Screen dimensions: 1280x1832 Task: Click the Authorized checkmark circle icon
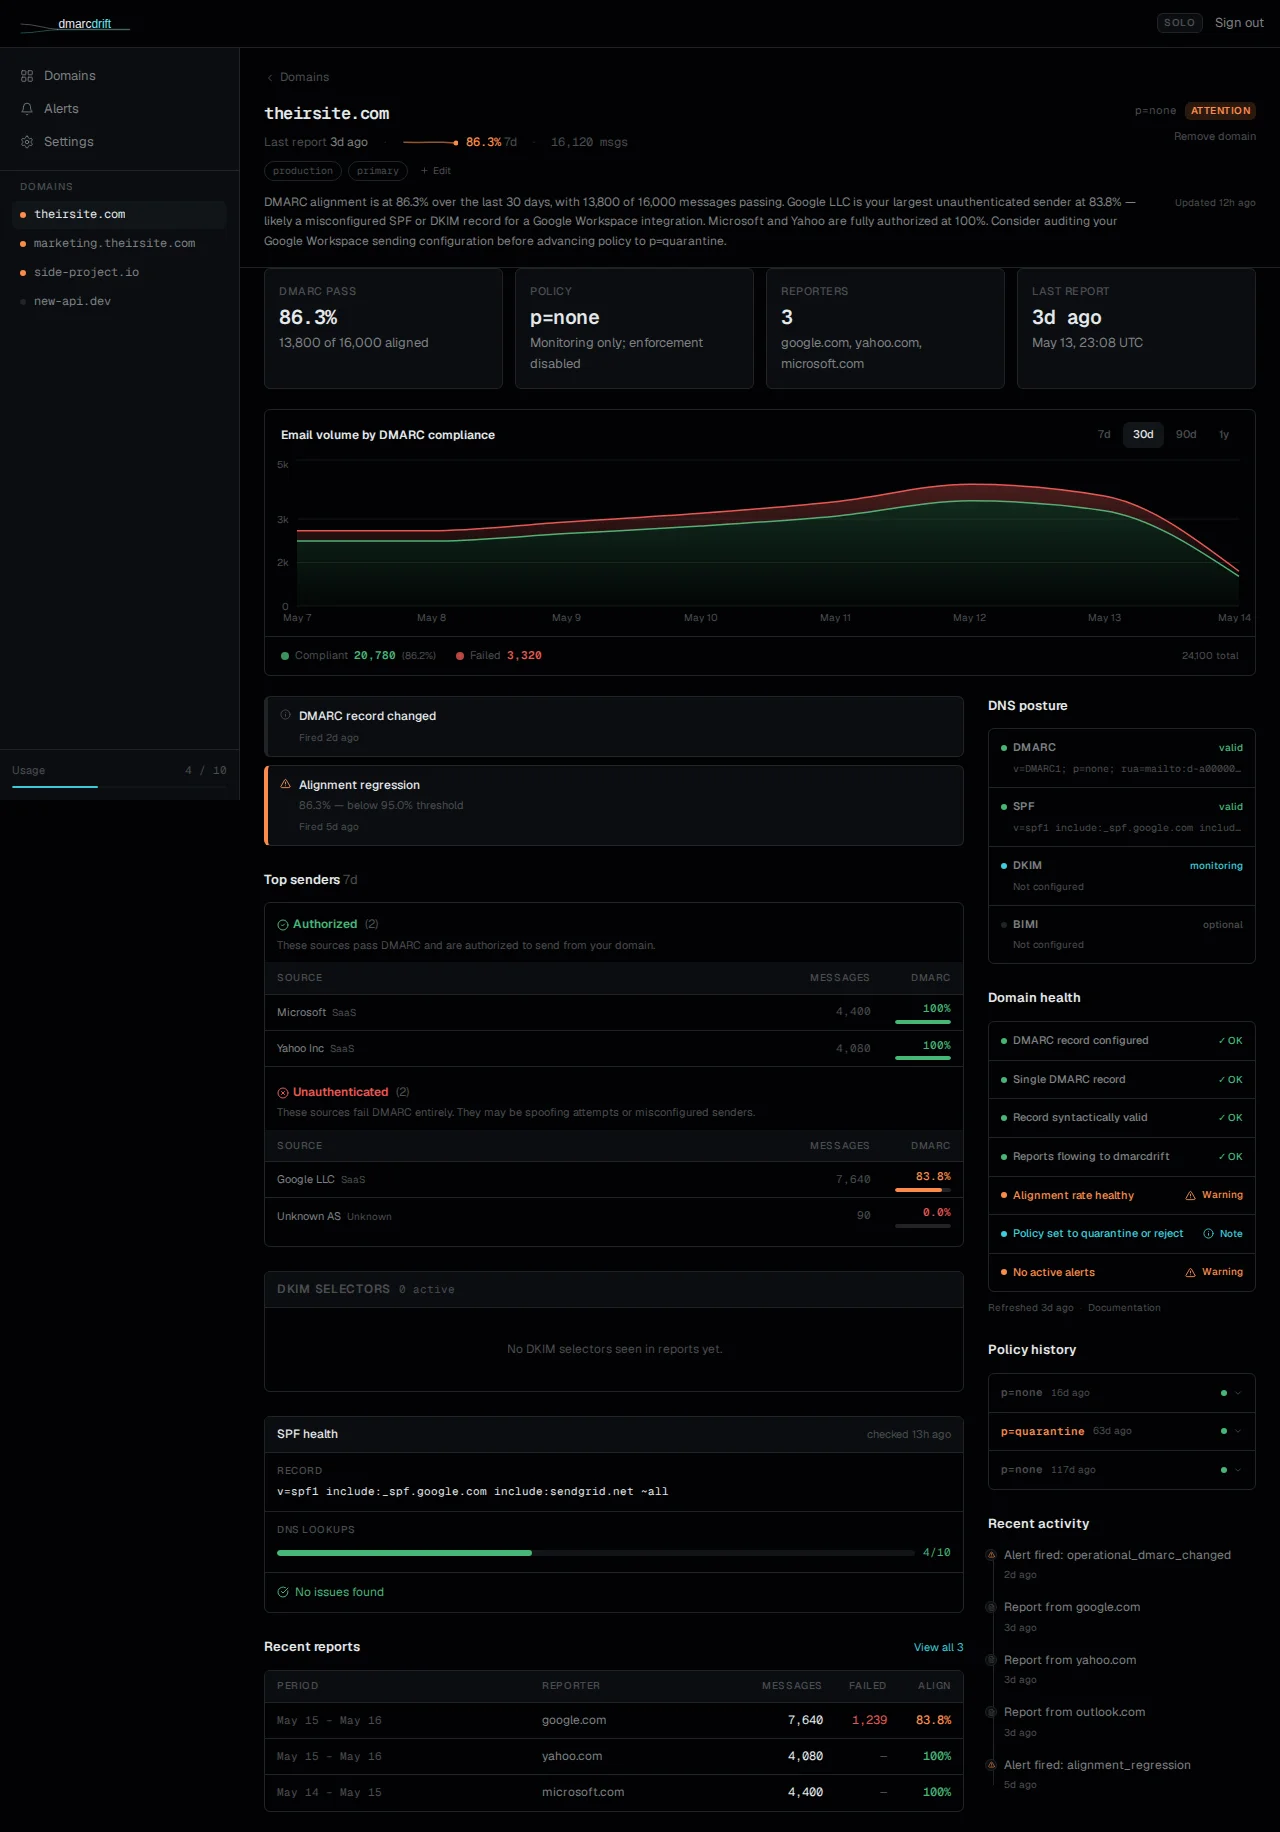(283, 925)
